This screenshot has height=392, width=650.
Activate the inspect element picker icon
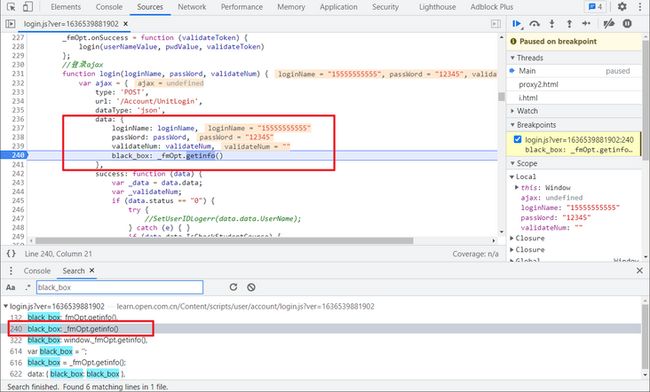[x=11, y=7]
